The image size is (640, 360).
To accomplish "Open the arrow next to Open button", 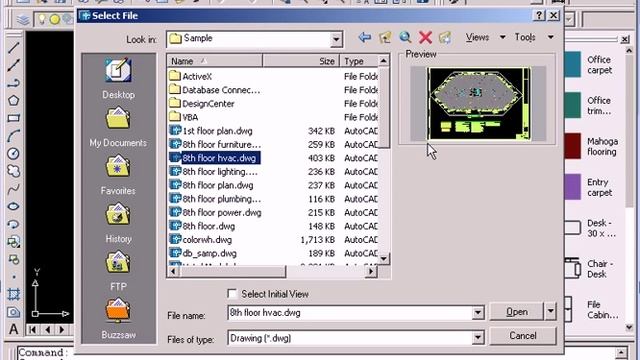I will [x=550, y=311].
